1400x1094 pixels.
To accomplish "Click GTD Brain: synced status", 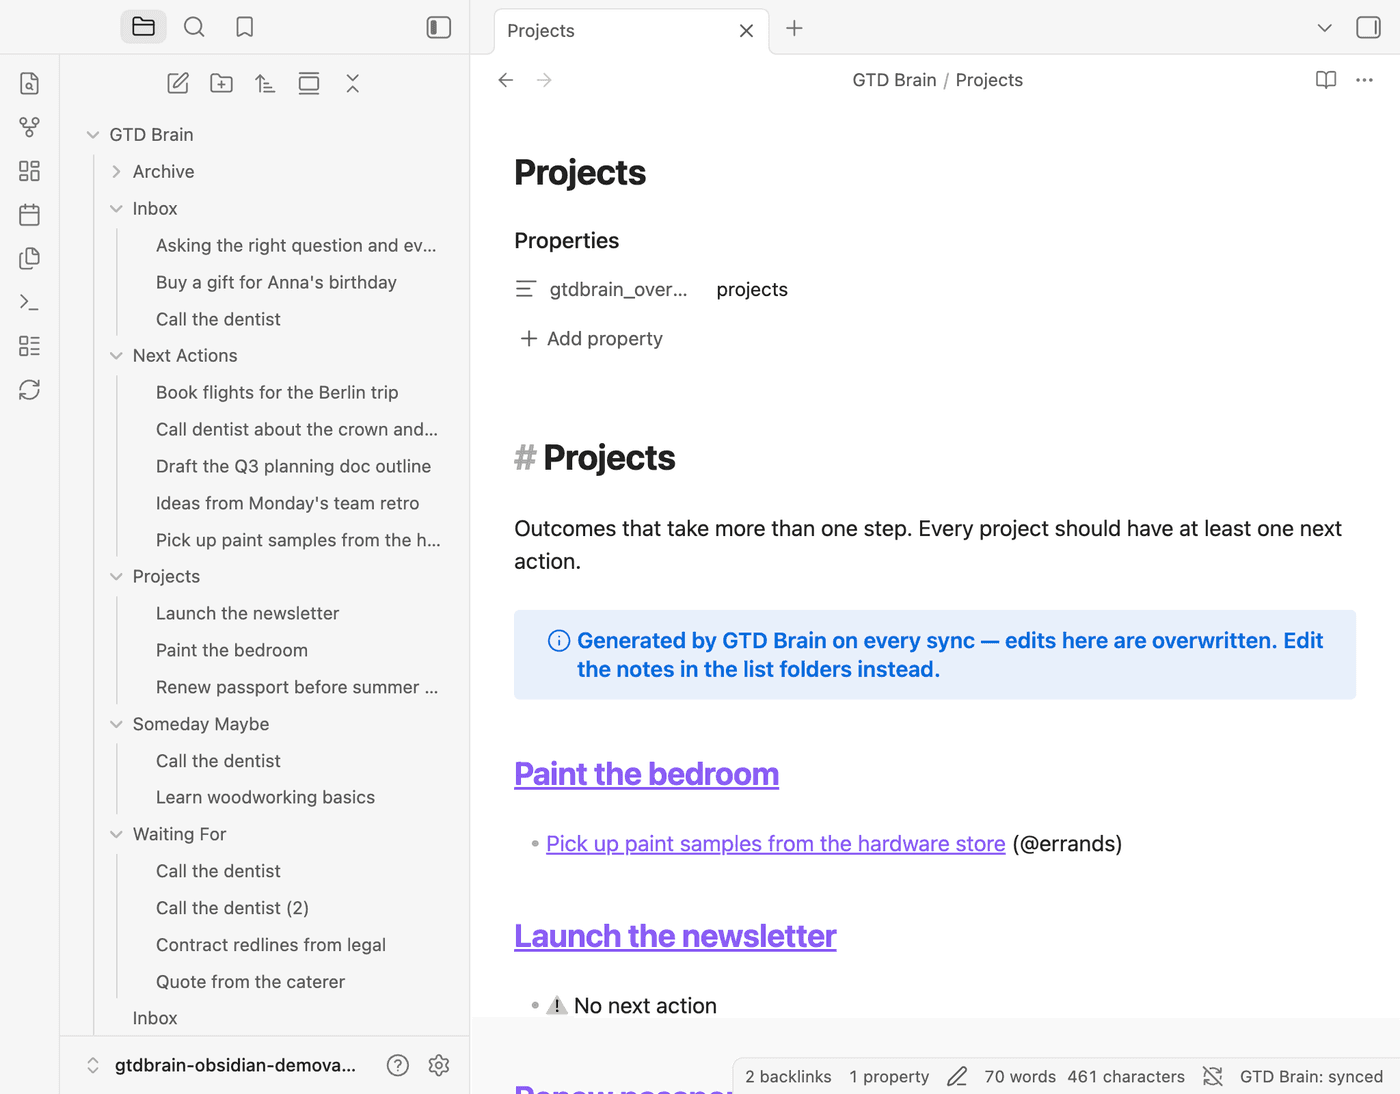I will coord(1311,1077).
